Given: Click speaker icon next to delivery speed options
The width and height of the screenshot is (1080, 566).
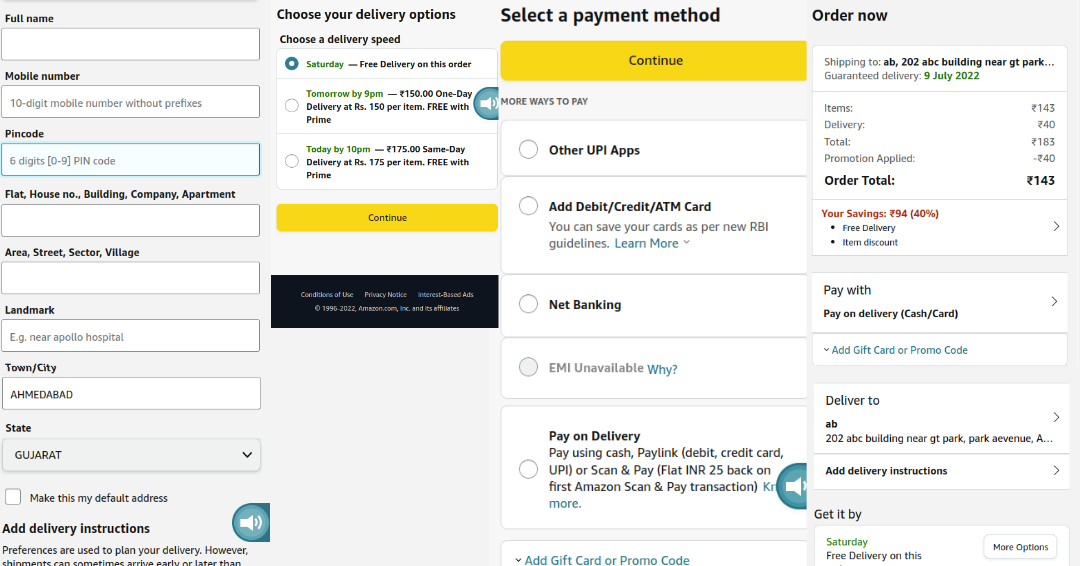Looking at the screenshot, I should click(x=487, y=104).
